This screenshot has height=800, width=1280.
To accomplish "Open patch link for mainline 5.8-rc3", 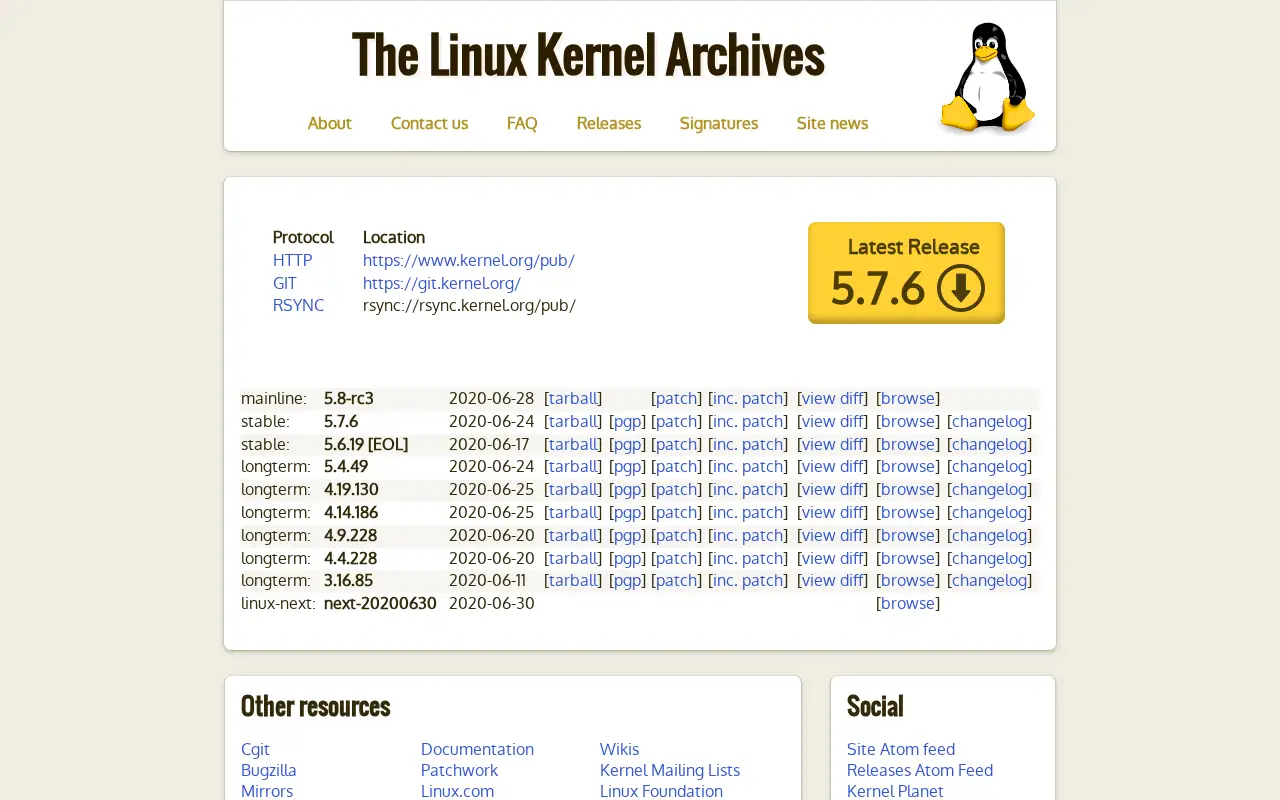I will pos(676,398).
